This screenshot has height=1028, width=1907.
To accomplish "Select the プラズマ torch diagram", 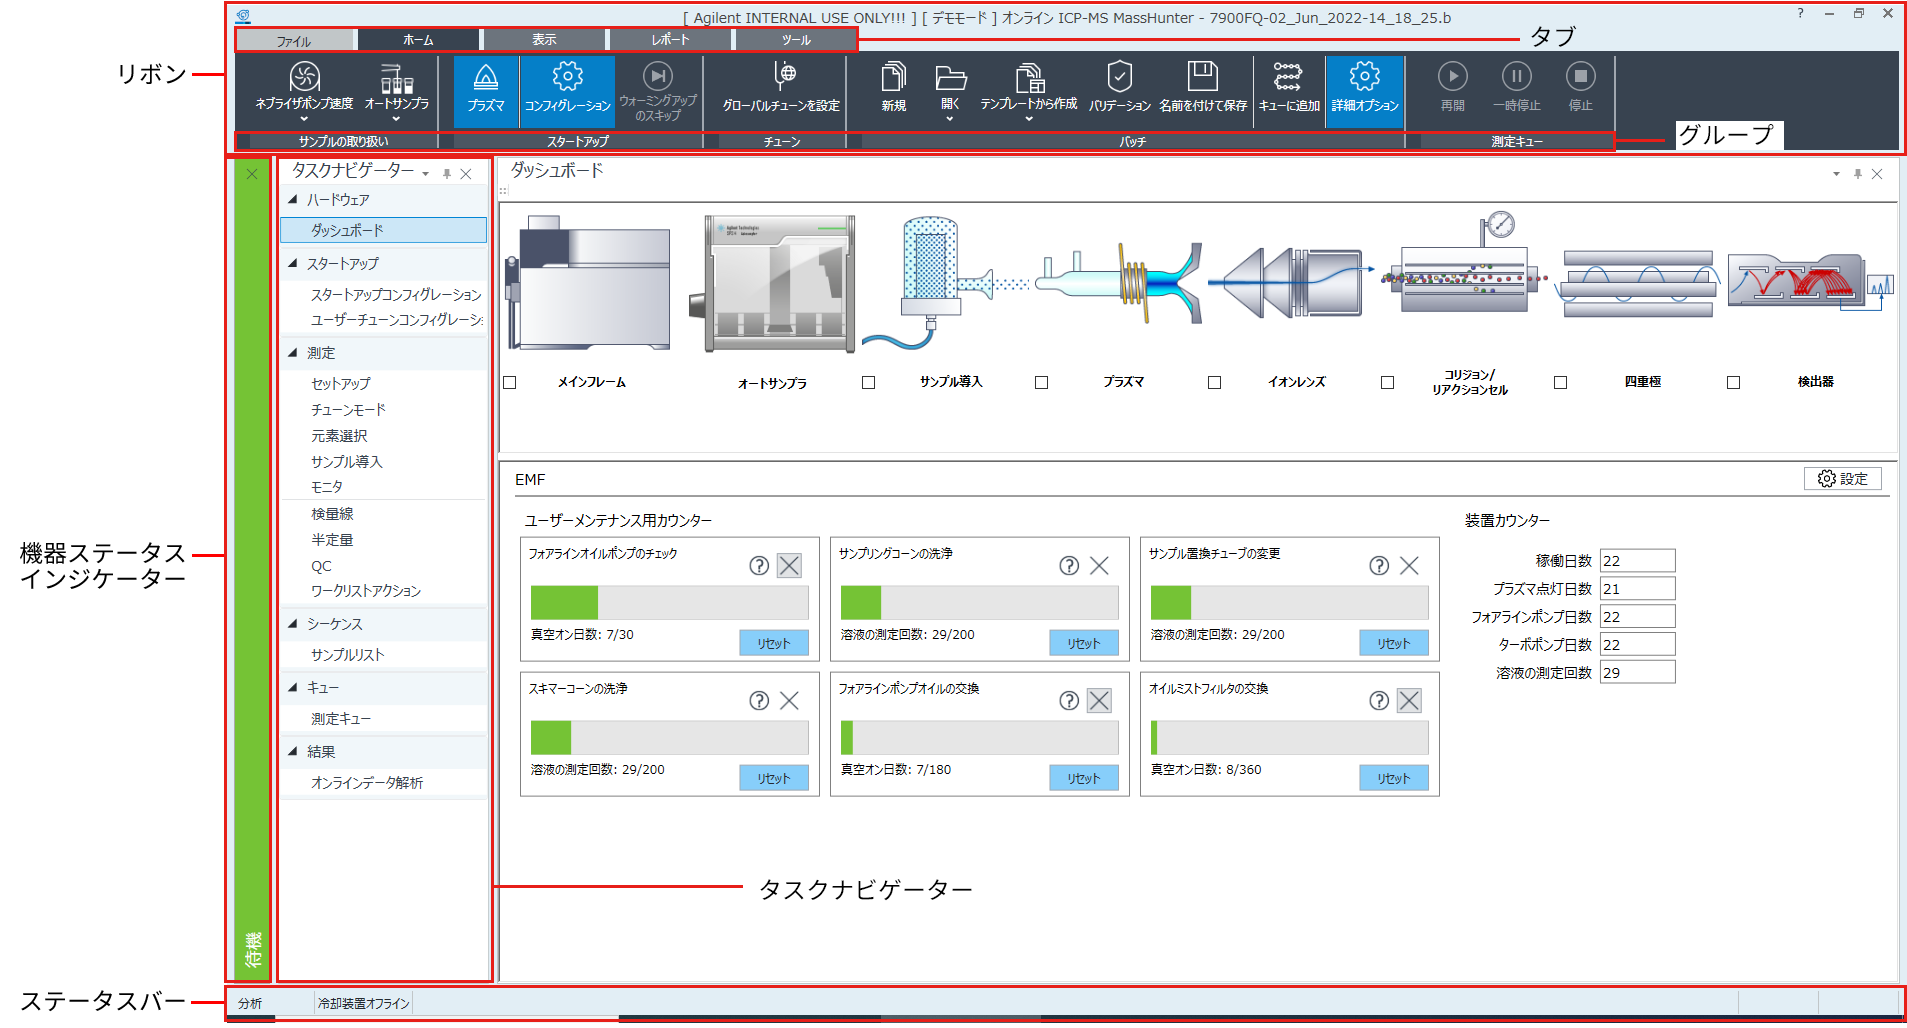I will [1118, 284].
